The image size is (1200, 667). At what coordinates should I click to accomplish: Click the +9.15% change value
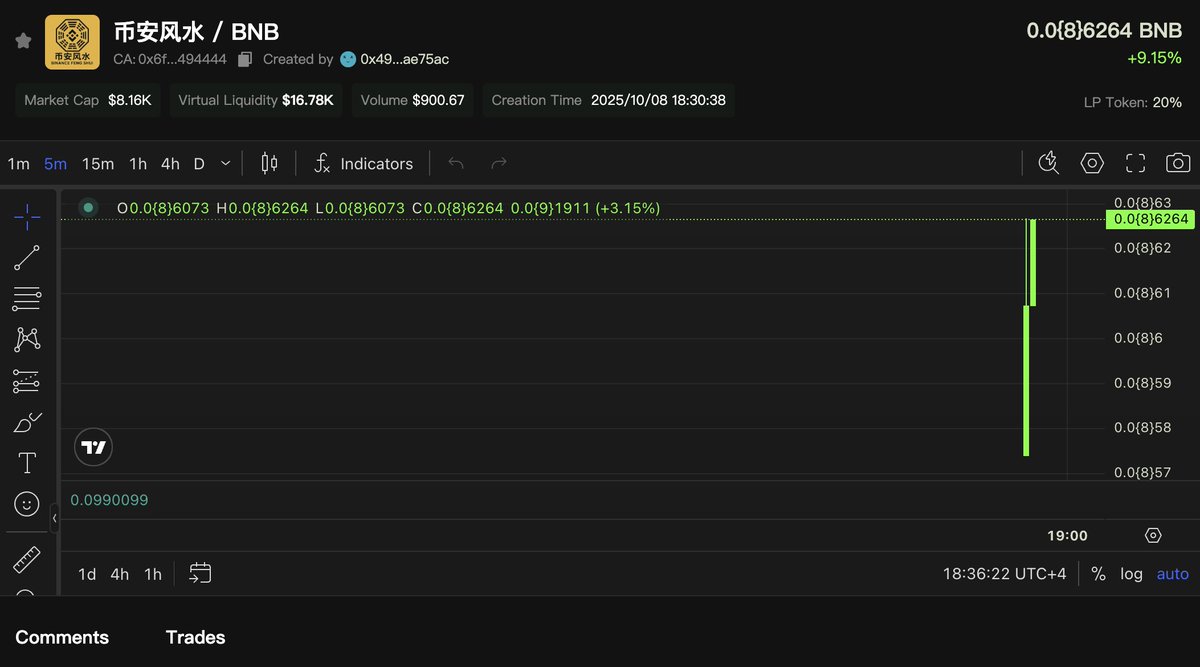[x=1154, y=58]
